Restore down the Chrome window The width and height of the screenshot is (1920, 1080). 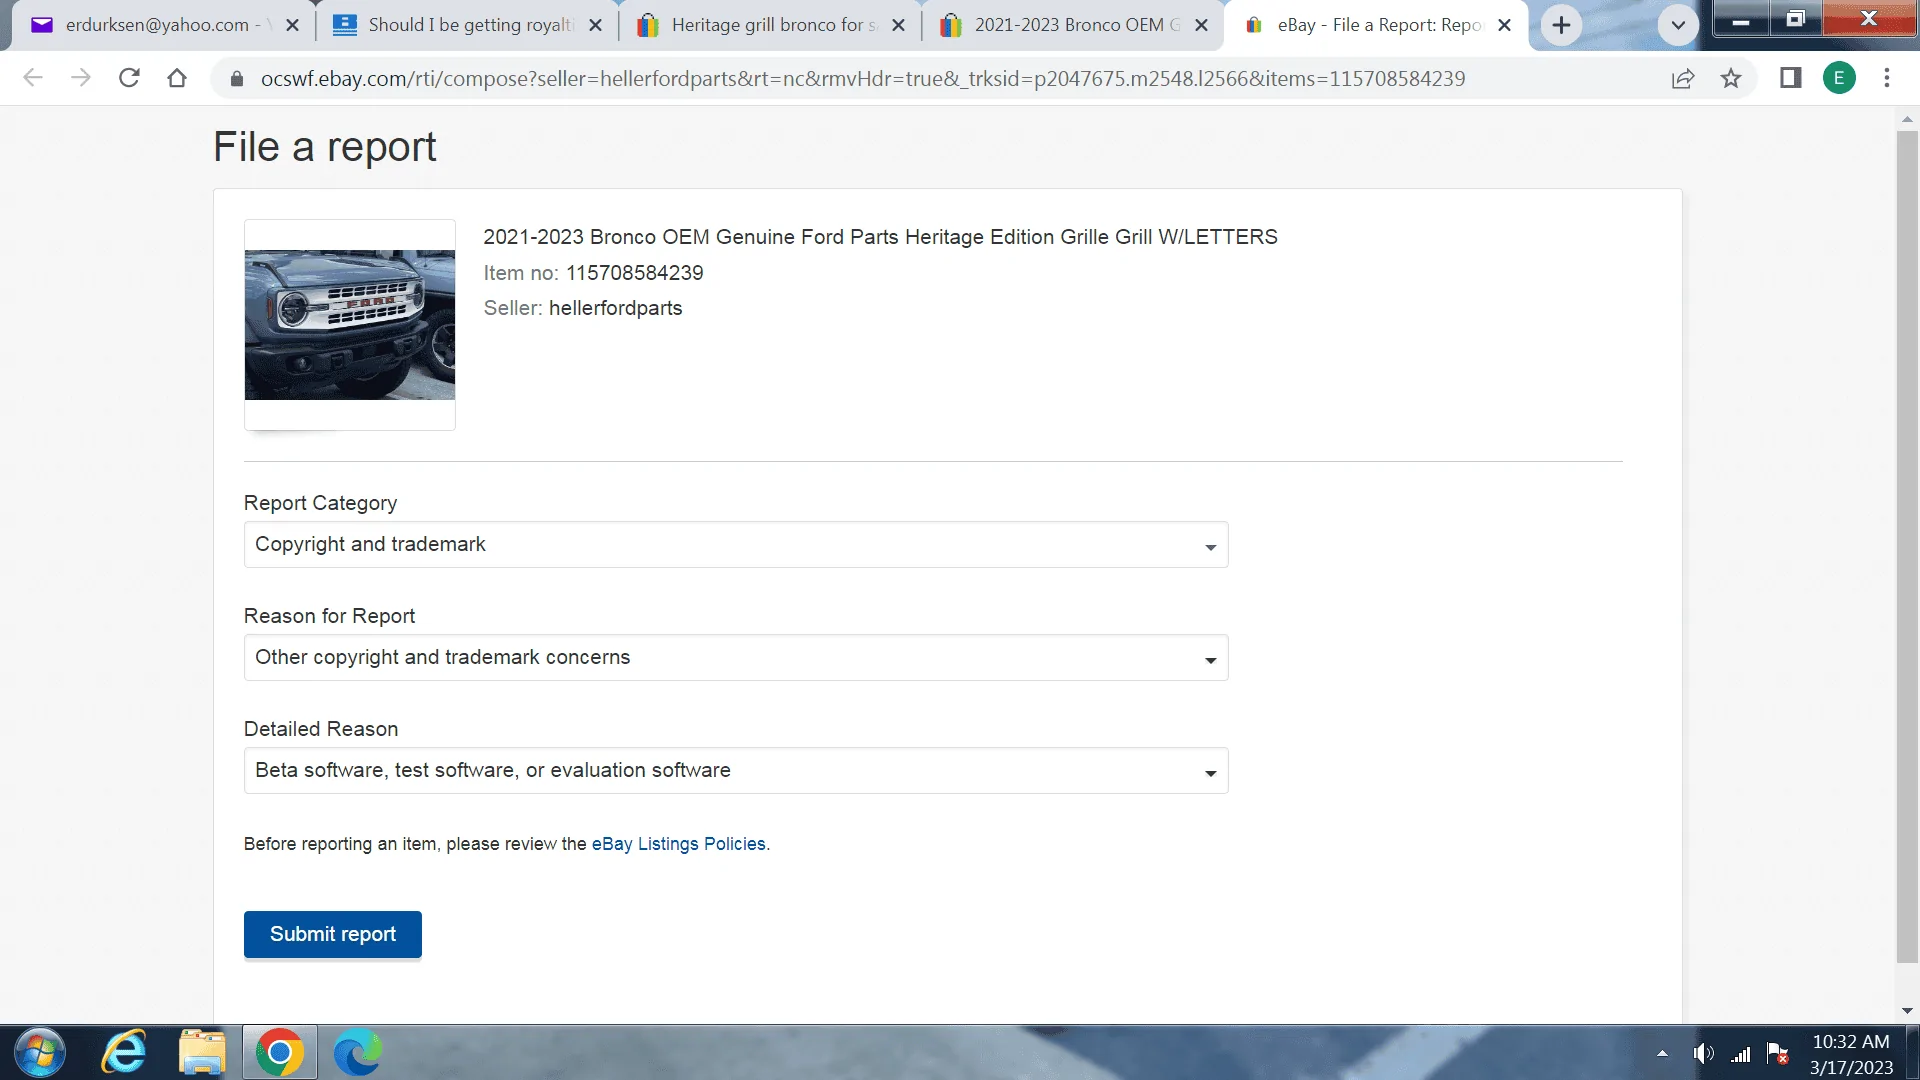[1796, 18]
